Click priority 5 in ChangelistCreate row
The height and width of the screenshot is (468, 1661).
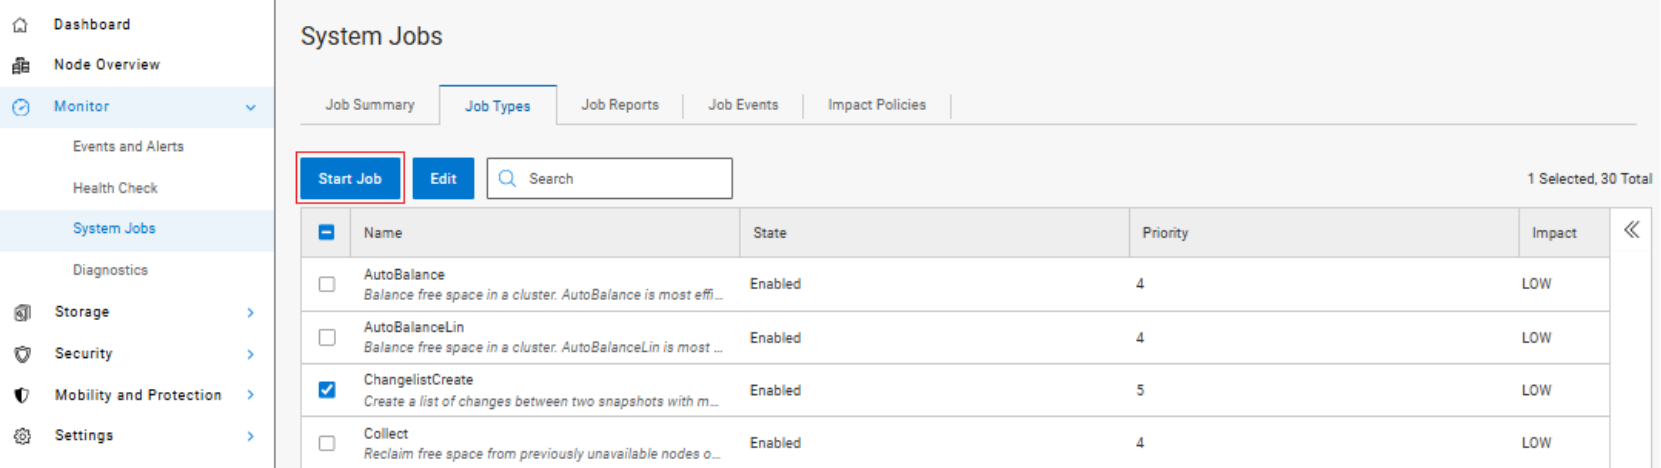click(x=1140, y=390)
